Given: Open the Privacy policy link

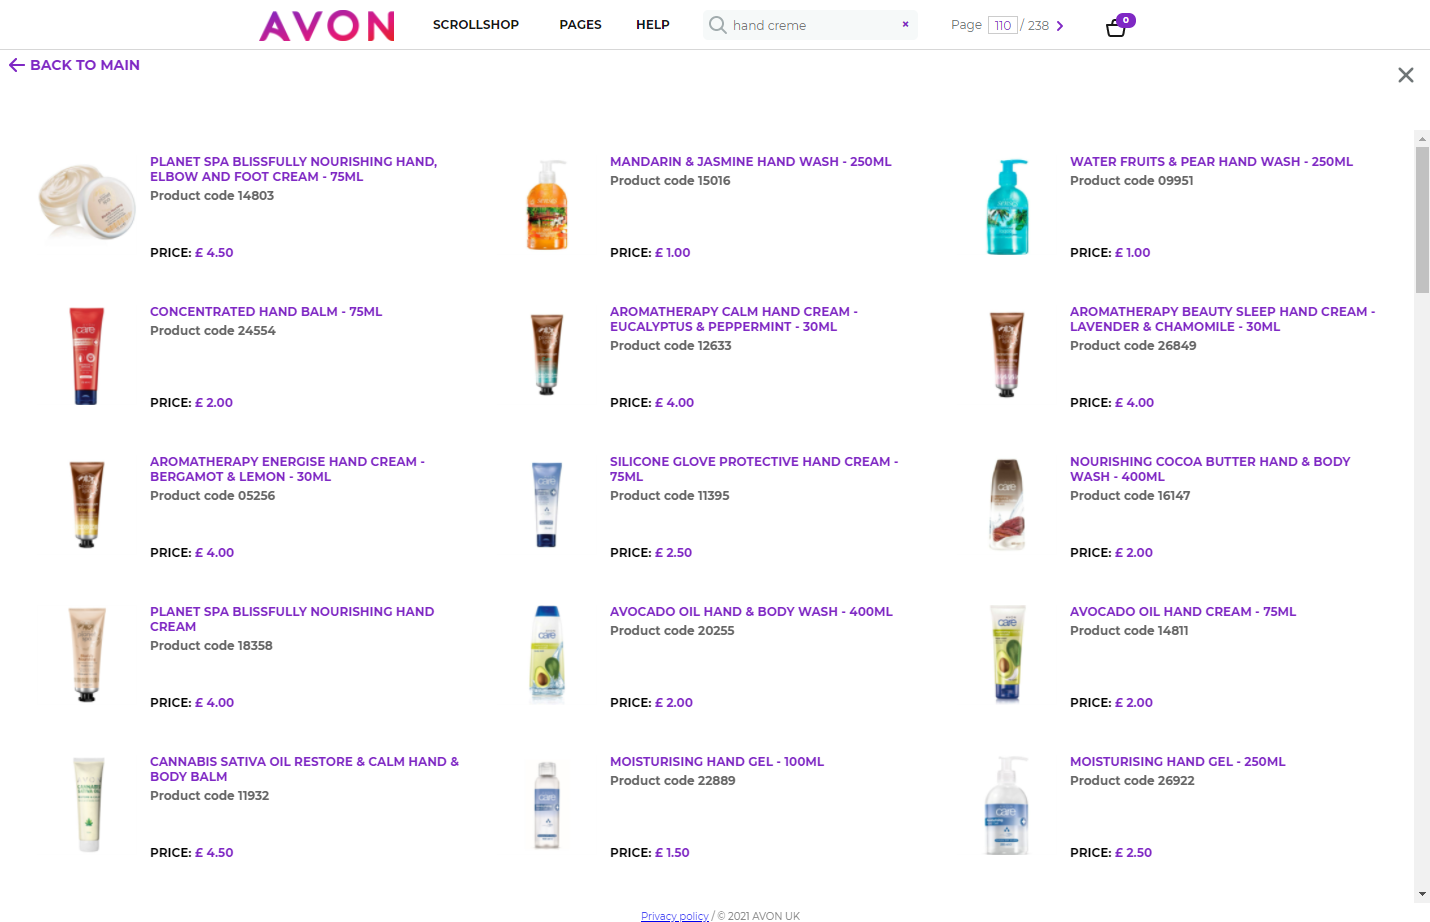Looking at the screenshot, I should 674,916.
